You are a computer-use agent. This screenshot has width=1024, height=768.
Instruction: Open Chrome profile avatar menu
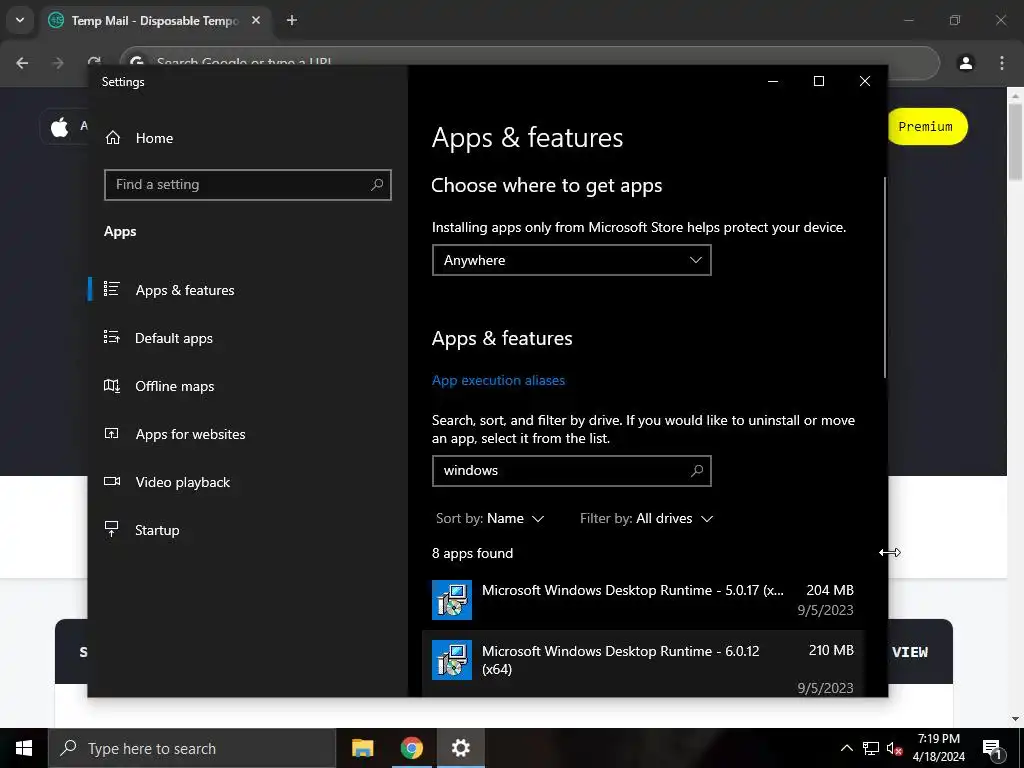[966, 63]
